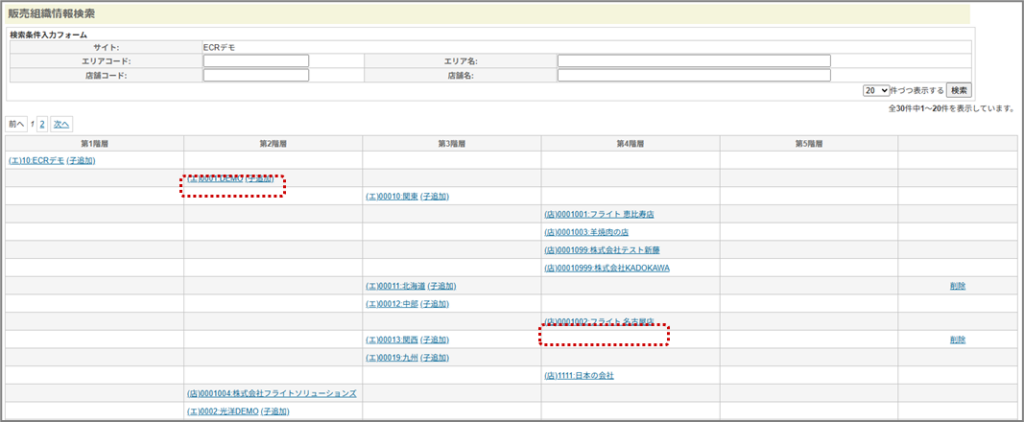Click 削除 in the 関西 row
The height and width of the screenshot is (422, 1024).
(958, 340)
